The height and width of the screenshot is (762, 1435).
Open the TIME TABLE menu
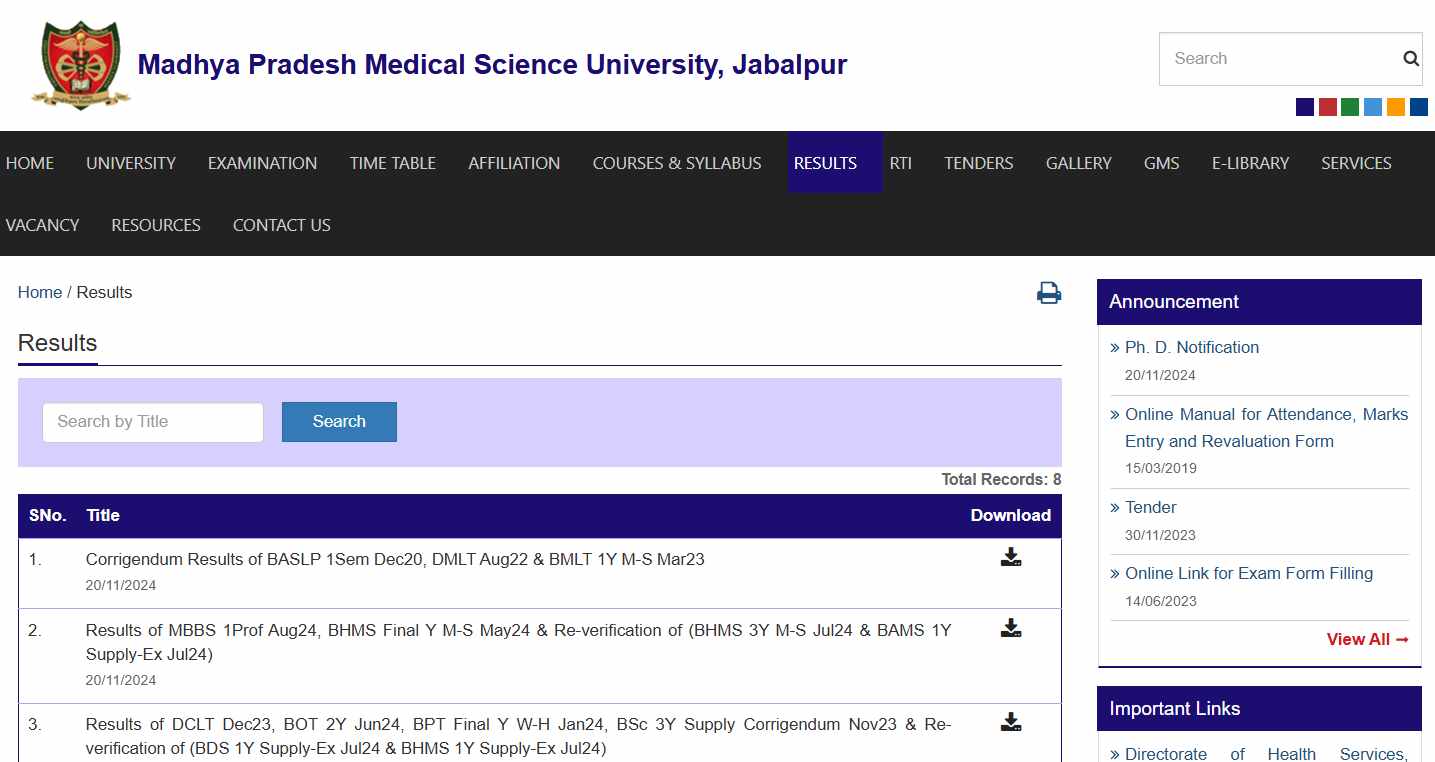tap(392, 162)
